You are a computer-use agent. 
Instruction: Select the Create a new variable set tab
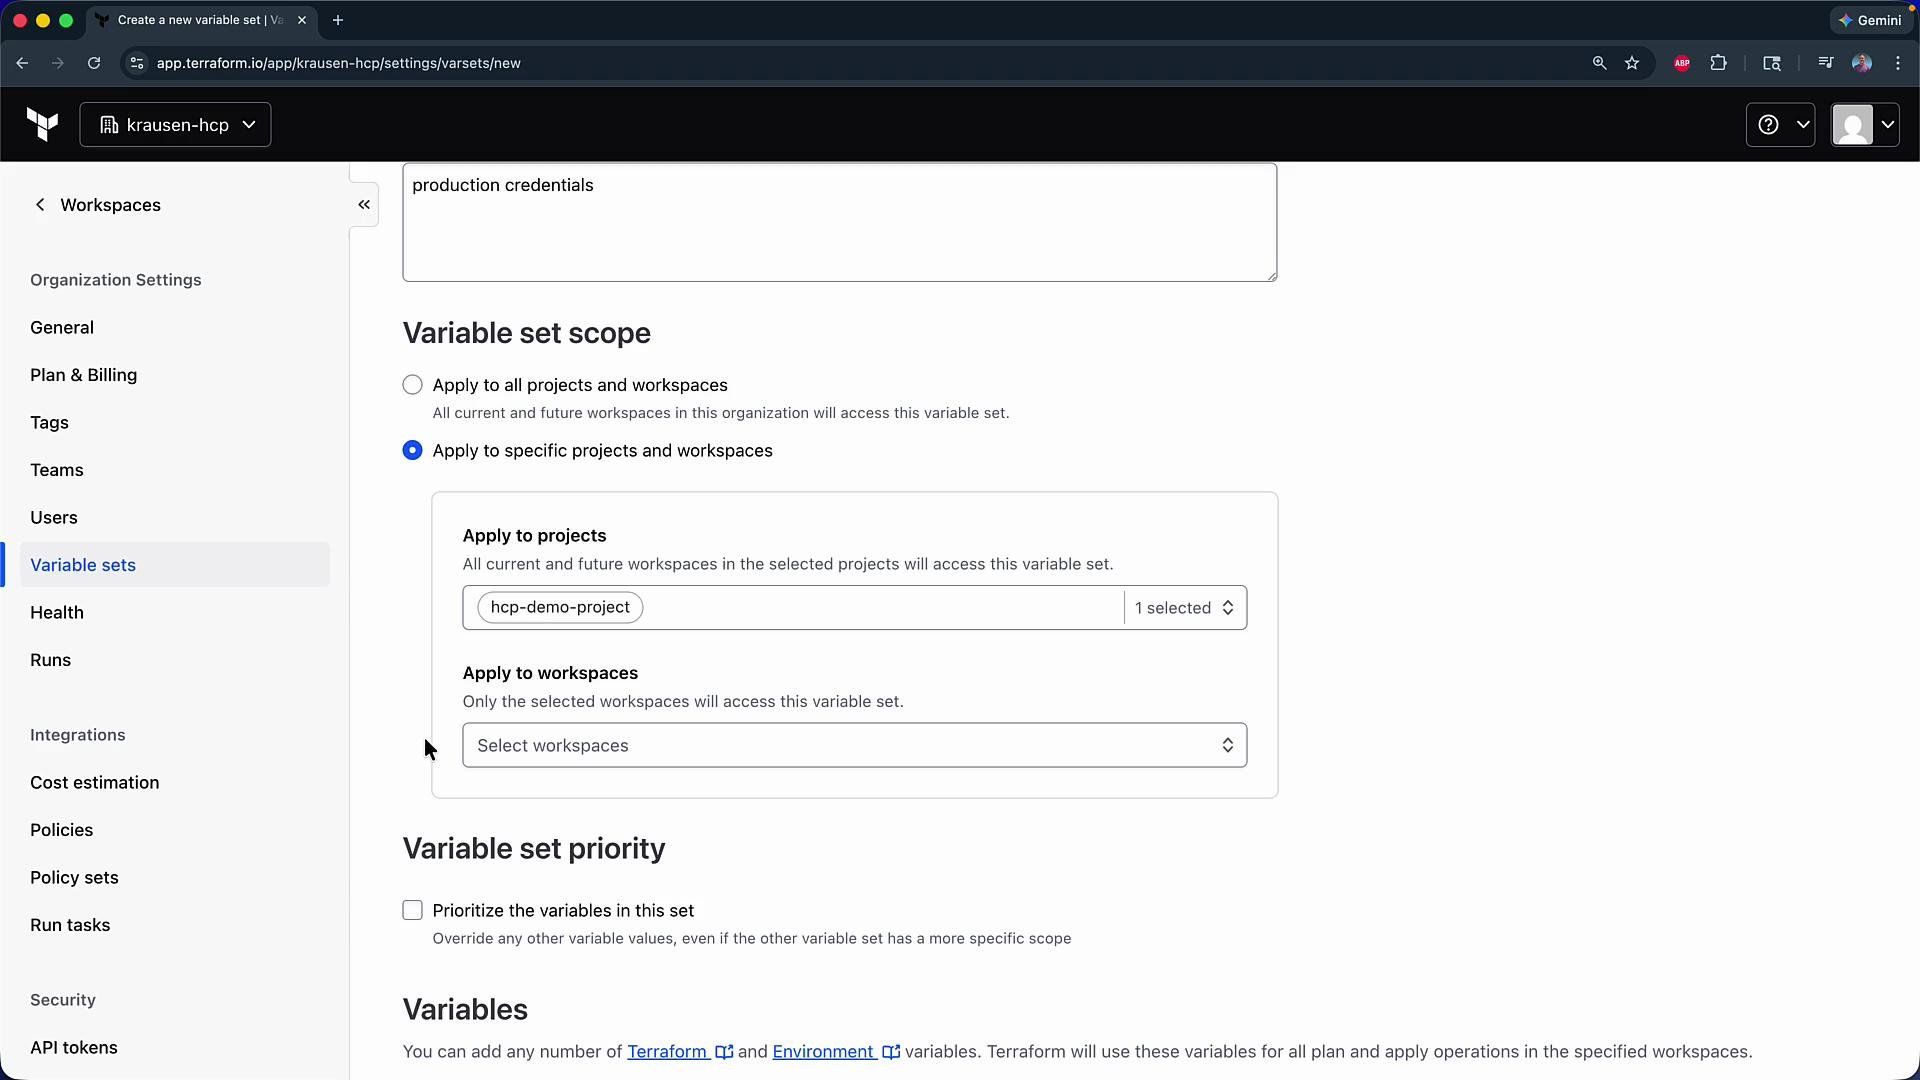point(200,20)
